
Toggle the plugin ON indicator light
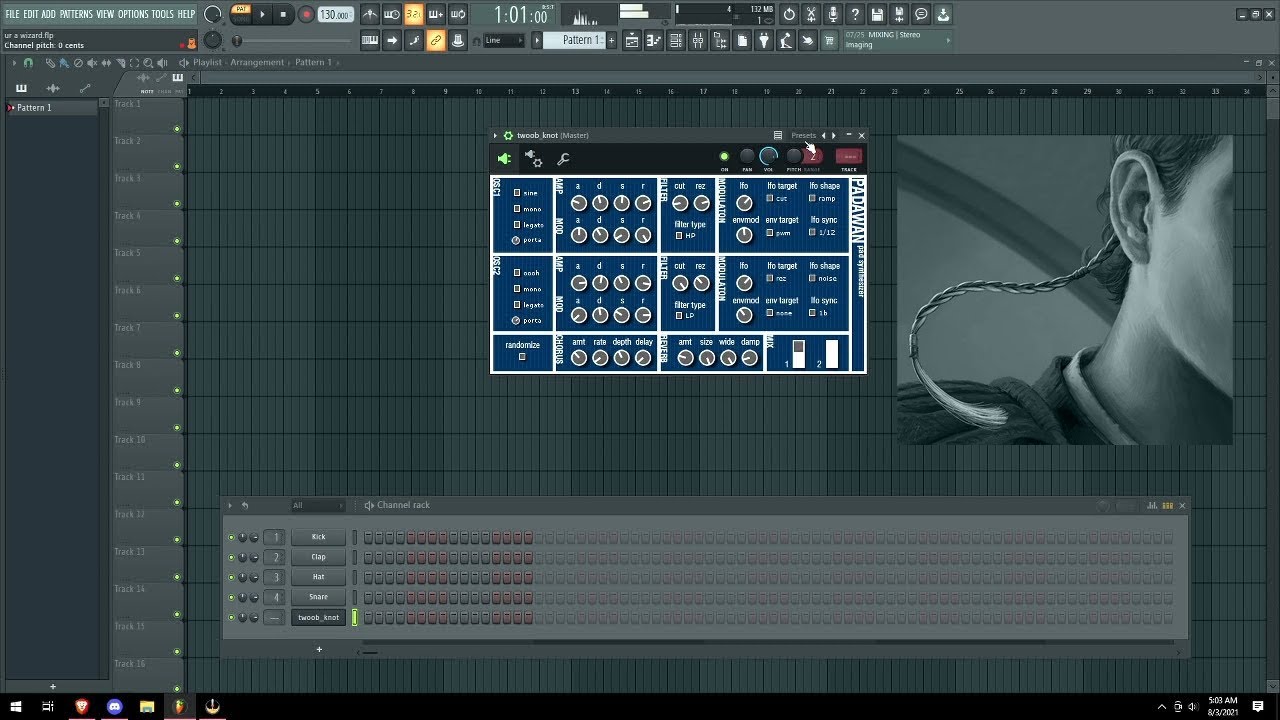pos(724,157)
